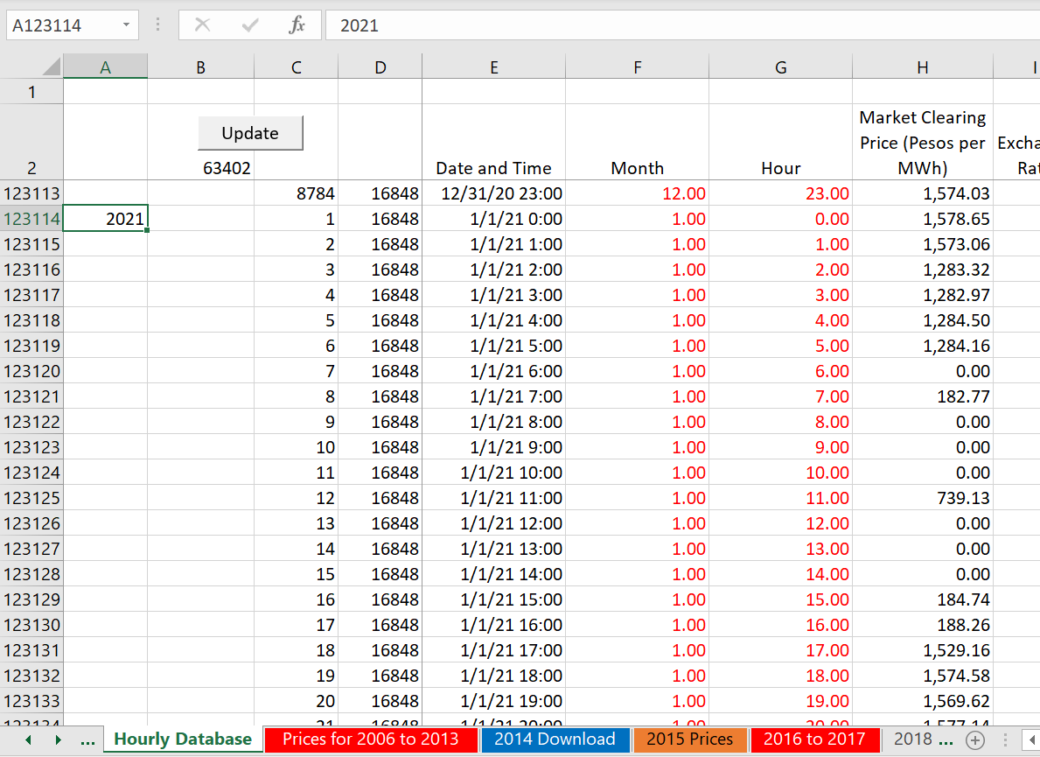Viewport: 1040px width, 757px height.
Task: Click the formula bar Cancel X icon
Action: click(x=202, y=25)
